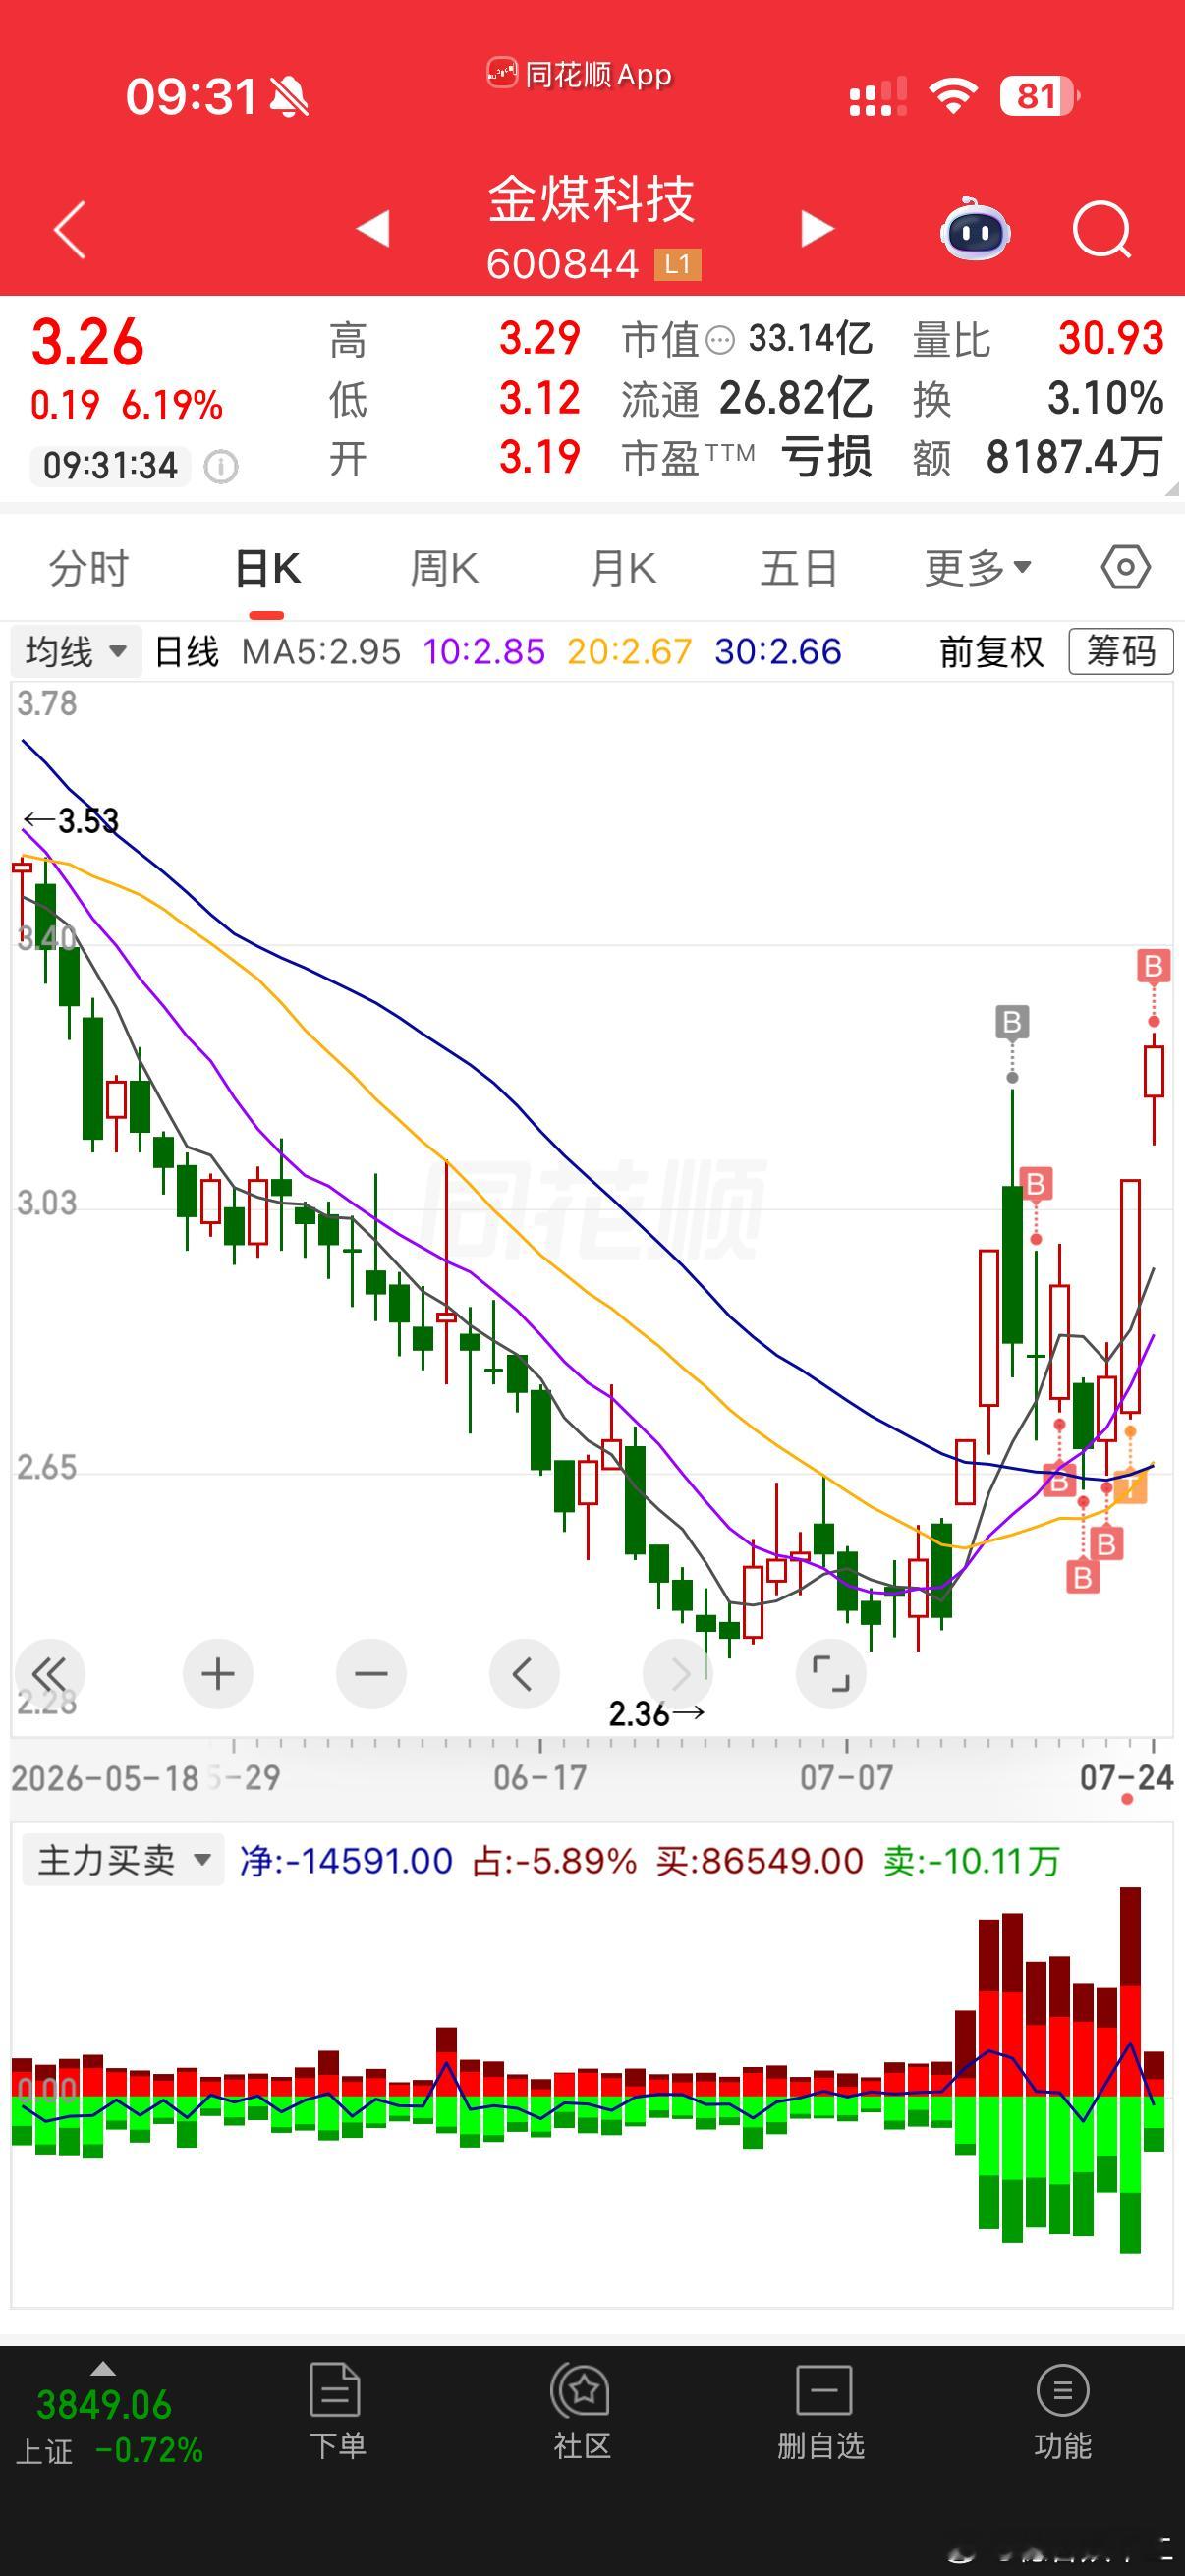Open 主力买卖 indicator dropdown
This screenshot has width=1185, height=2576.
point(122,1861)
